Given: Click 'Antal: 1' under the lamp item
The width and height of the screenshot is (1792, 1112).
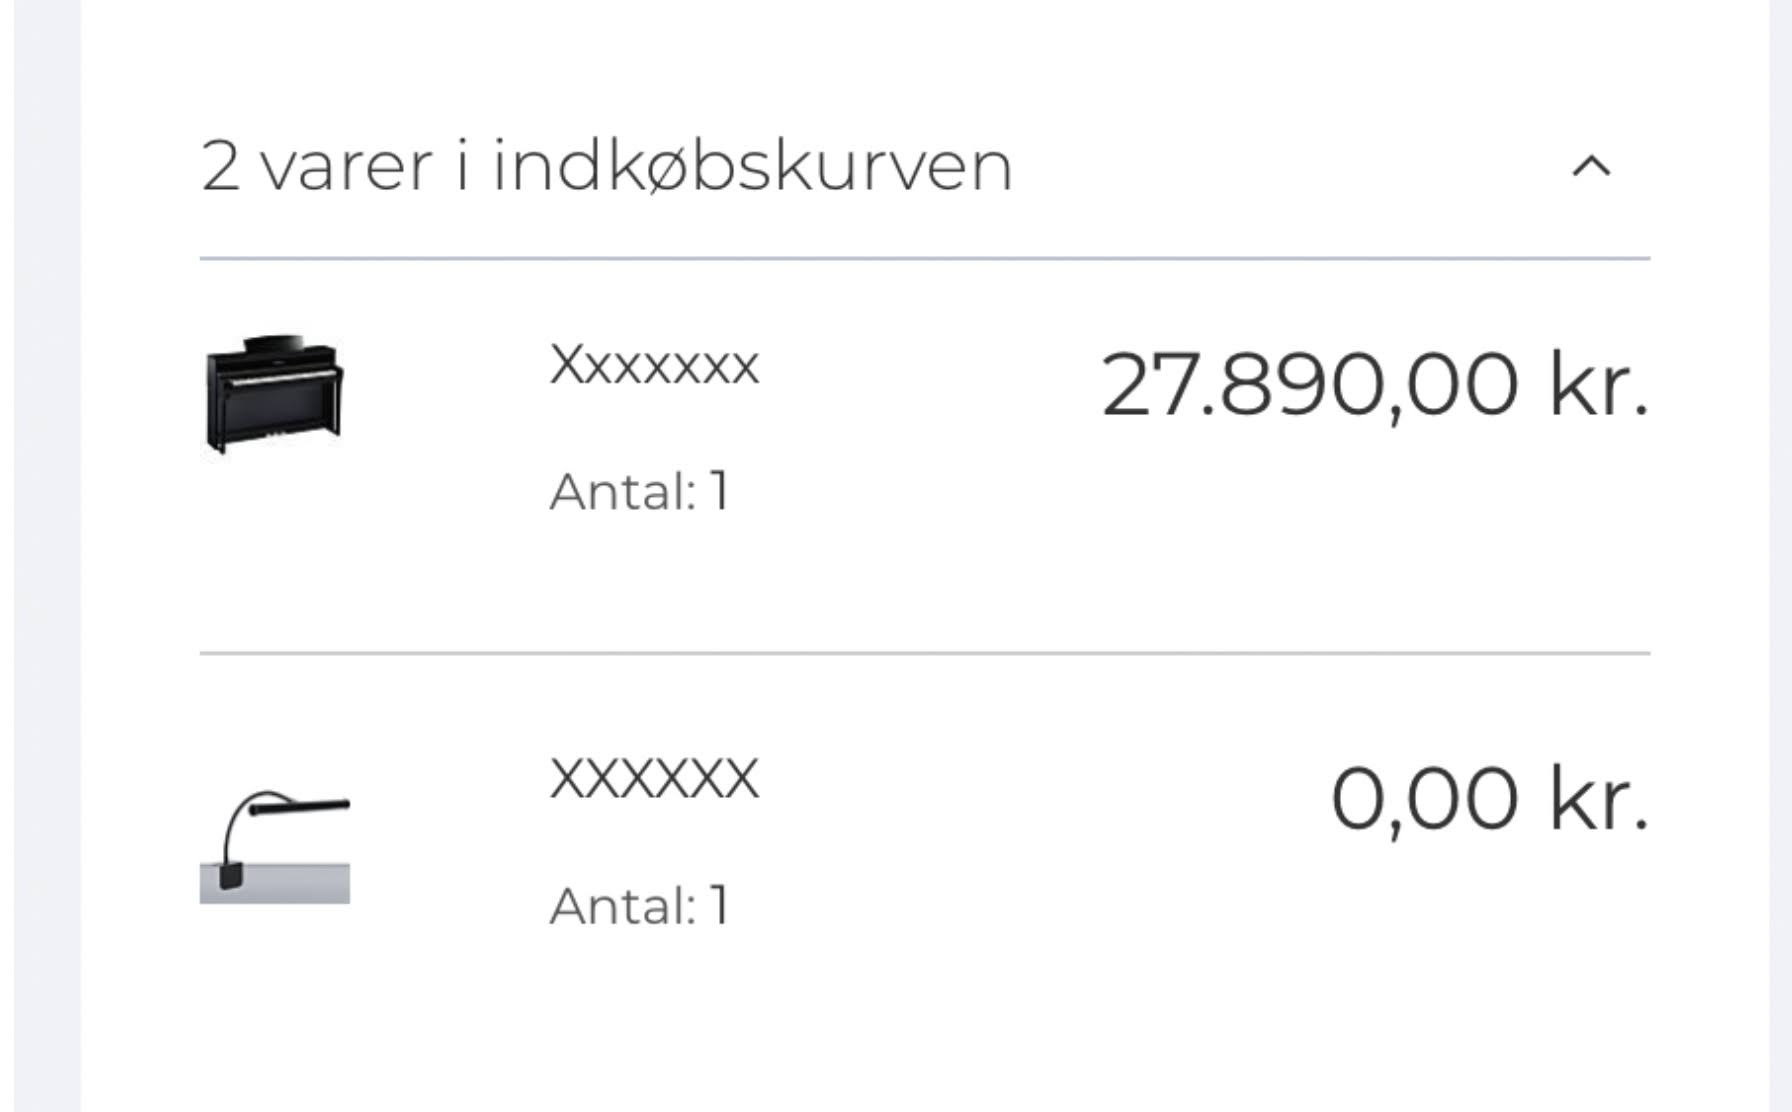Looking at the screenshot, I should [x=640, y=905].
